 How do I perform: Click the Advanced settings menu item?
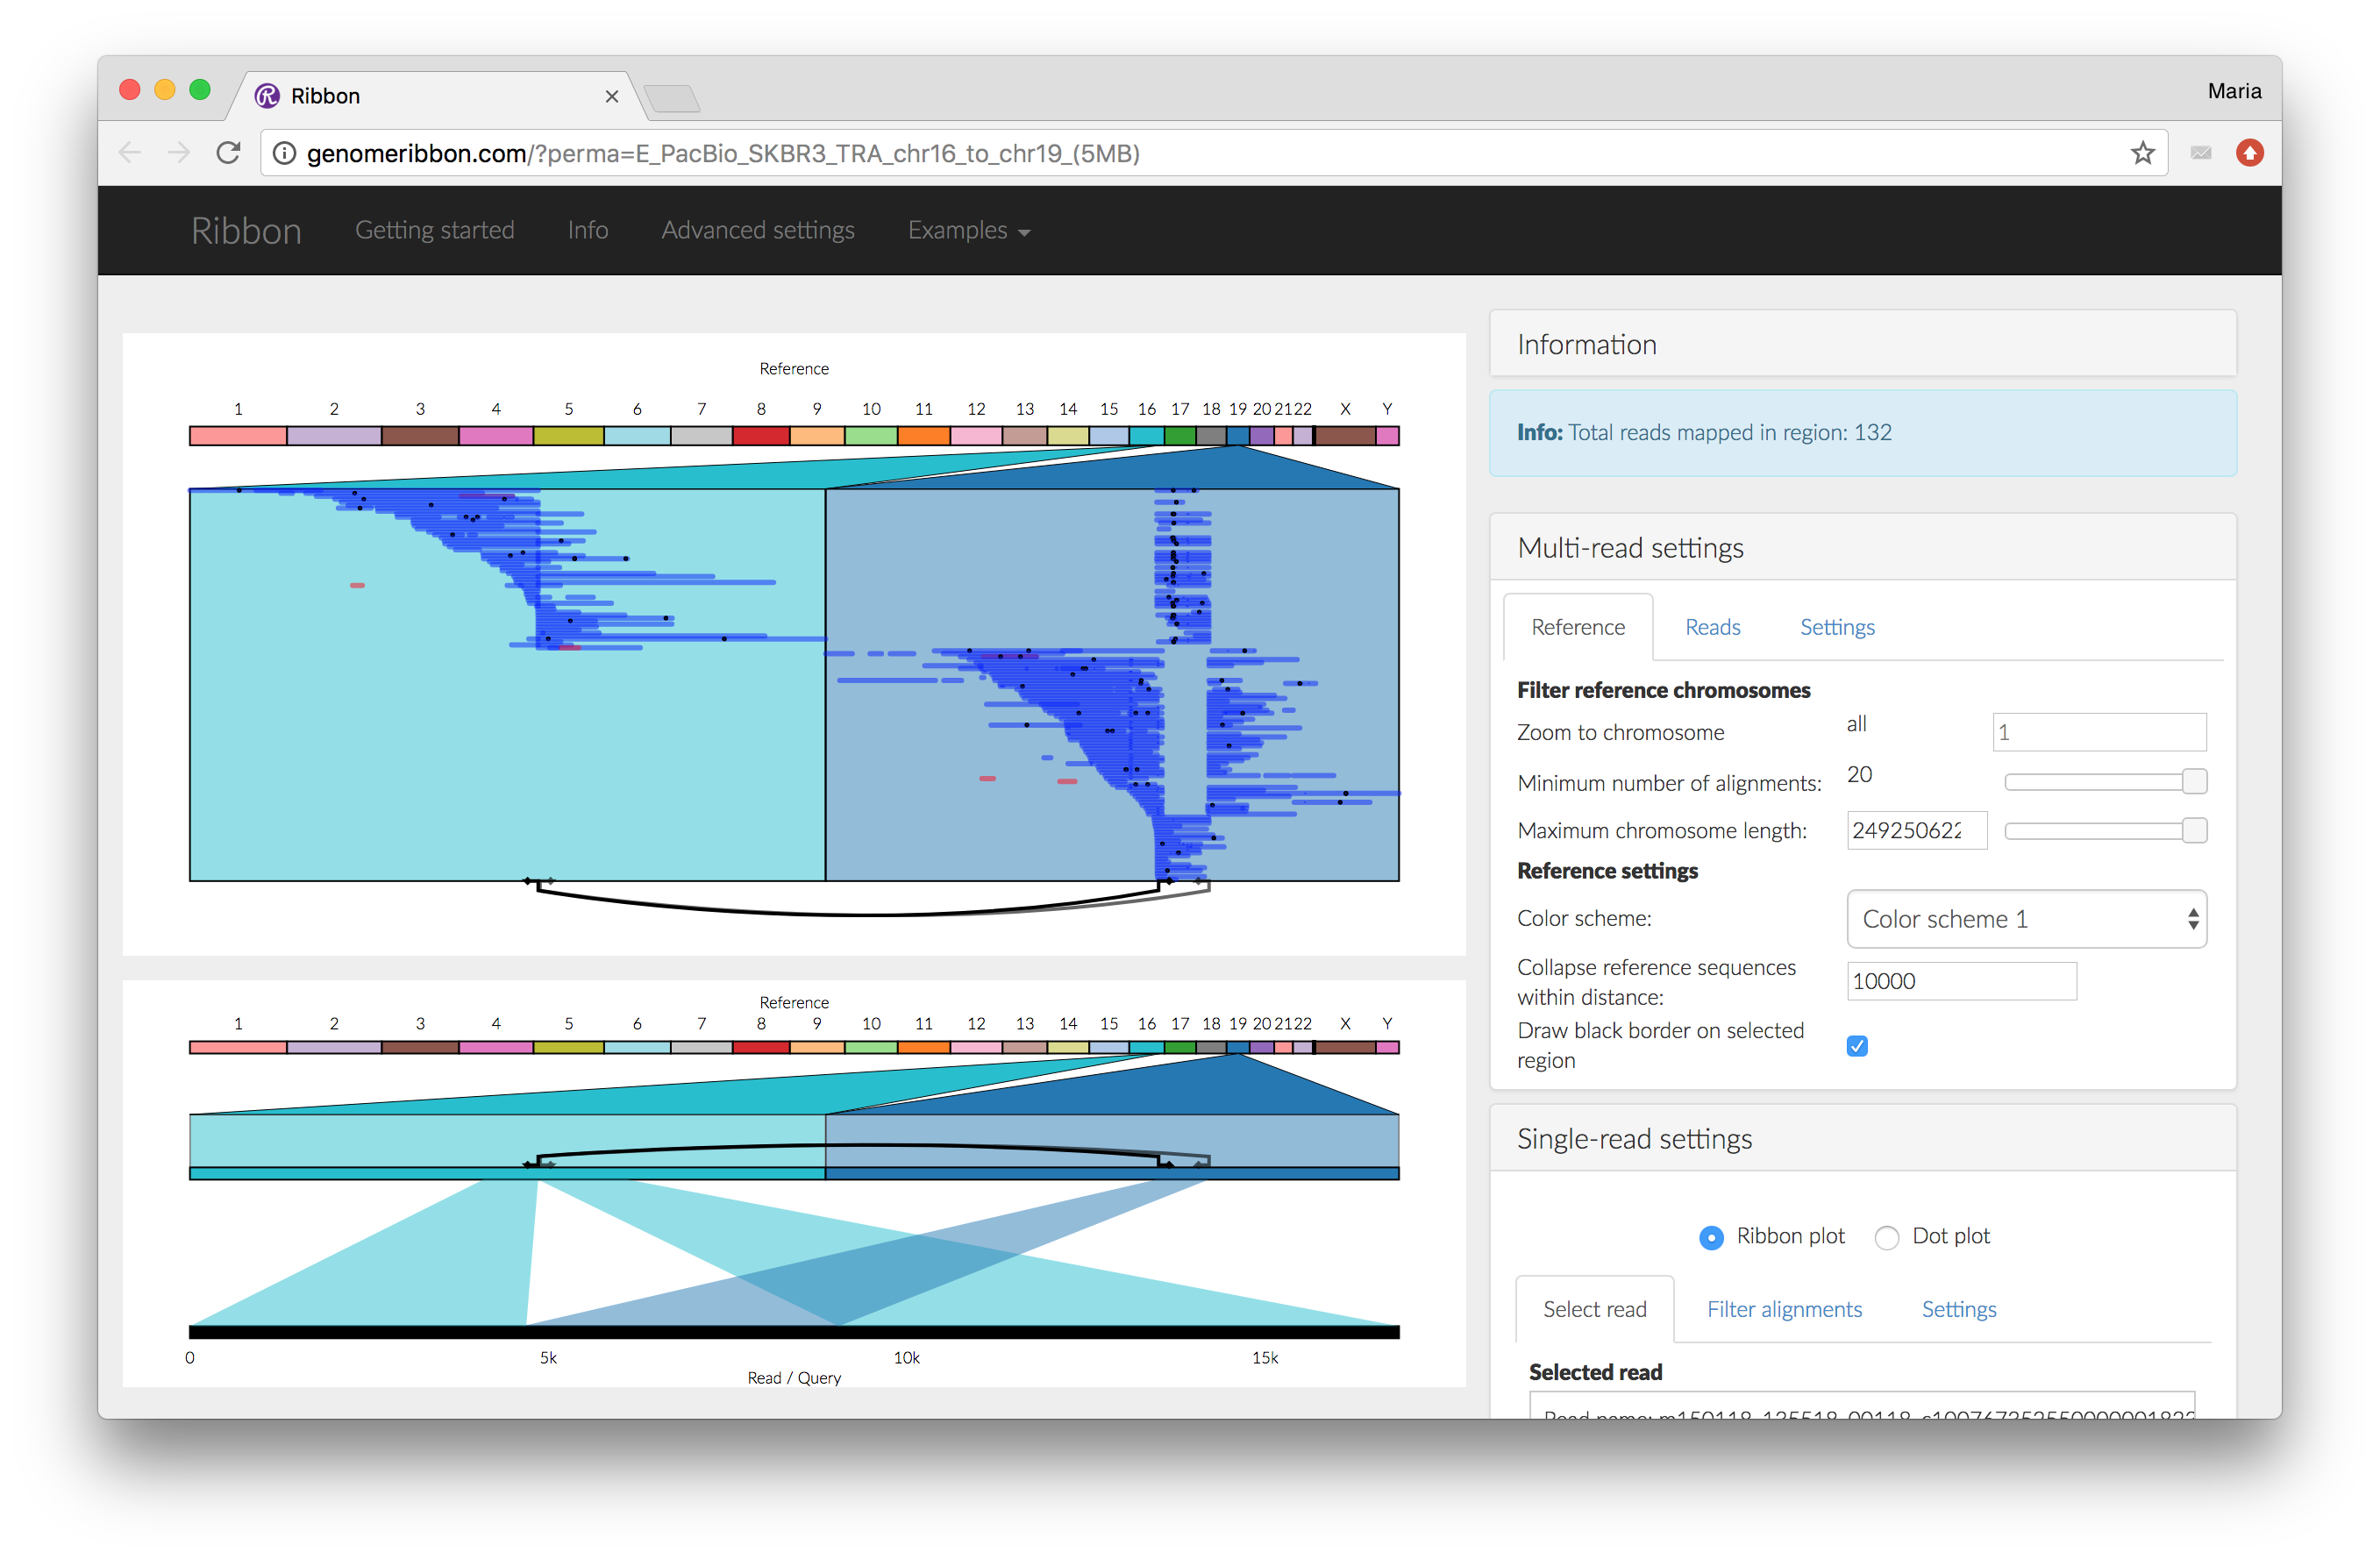tap(757, 230)
